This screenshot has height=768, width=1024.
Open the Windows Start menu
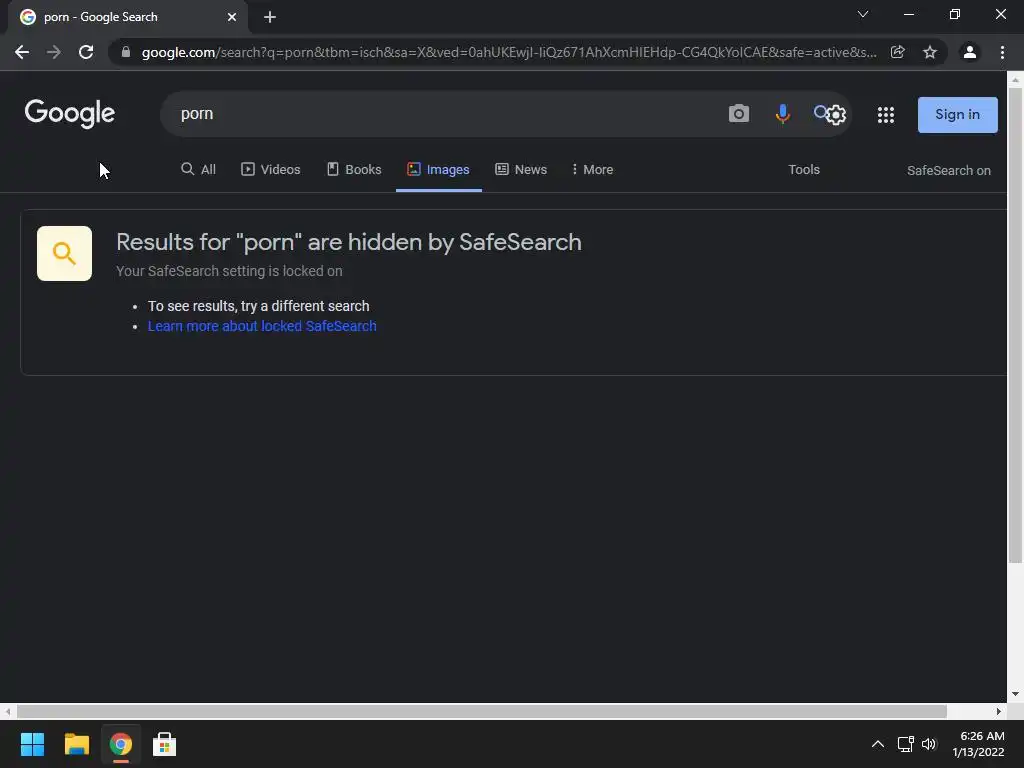(32, 744)
